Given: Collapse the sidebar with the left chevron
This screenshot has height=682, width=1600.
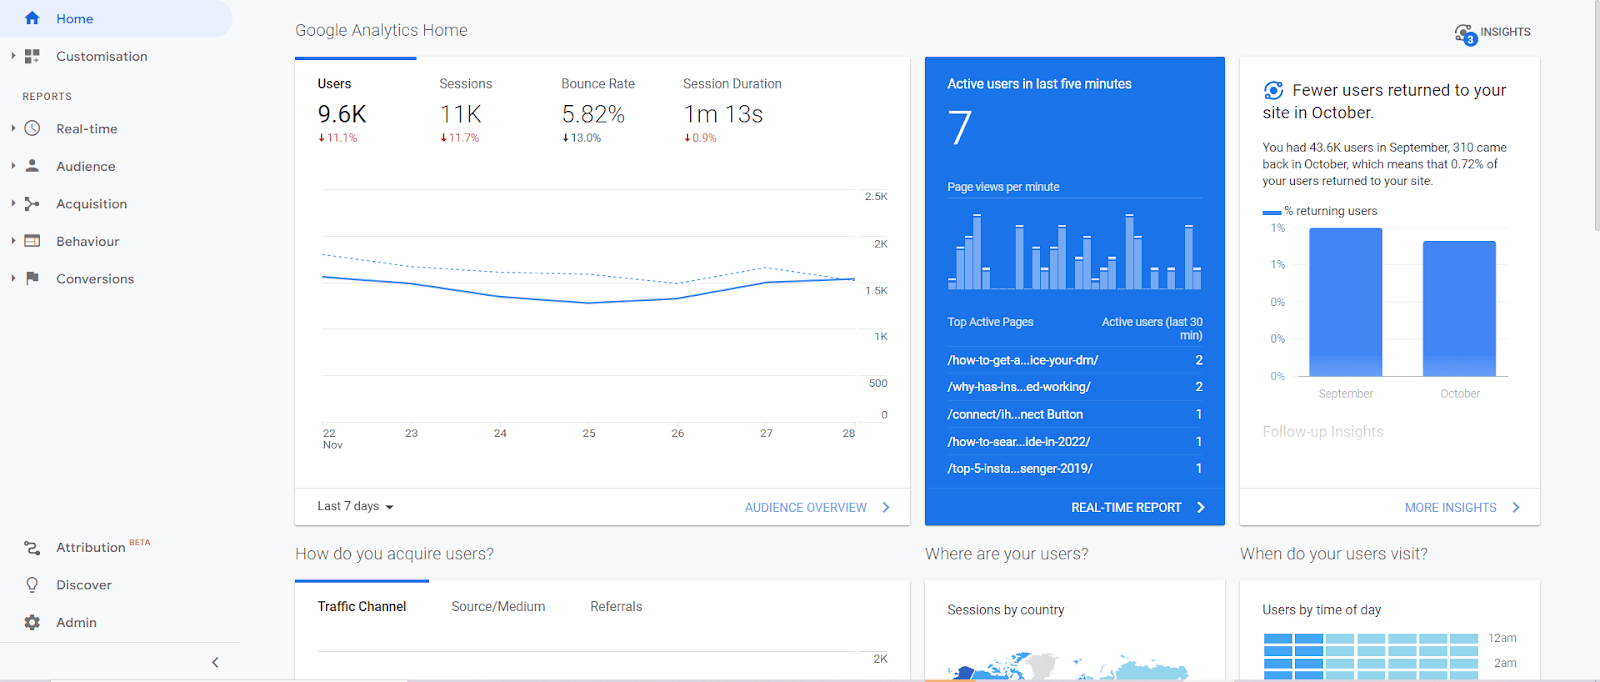Looking at the screenshot, I should (x=215, y=662).
